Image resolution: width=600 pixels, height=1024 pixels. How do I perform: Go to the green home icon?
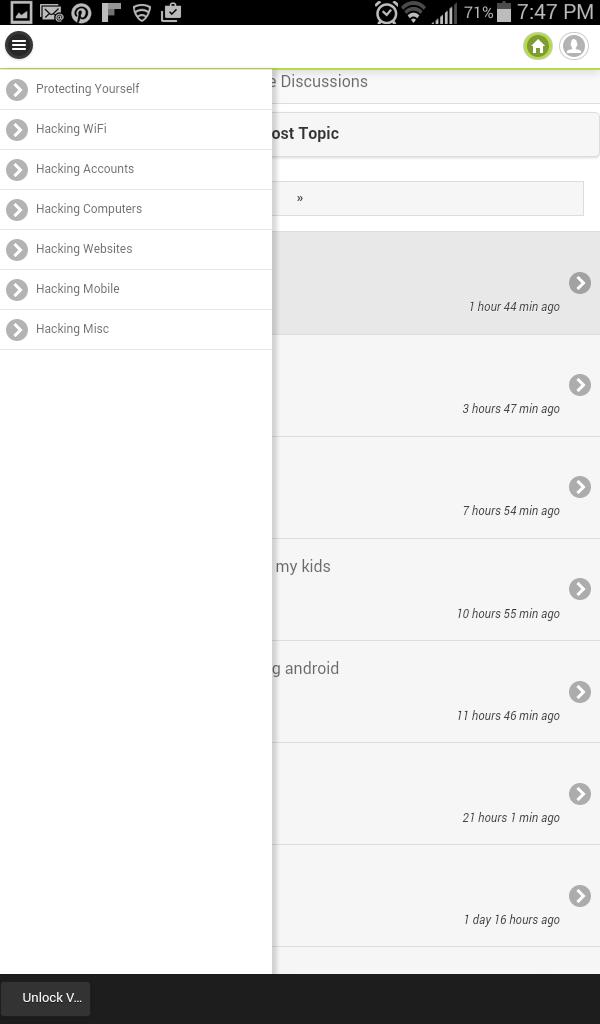[538, 46]
